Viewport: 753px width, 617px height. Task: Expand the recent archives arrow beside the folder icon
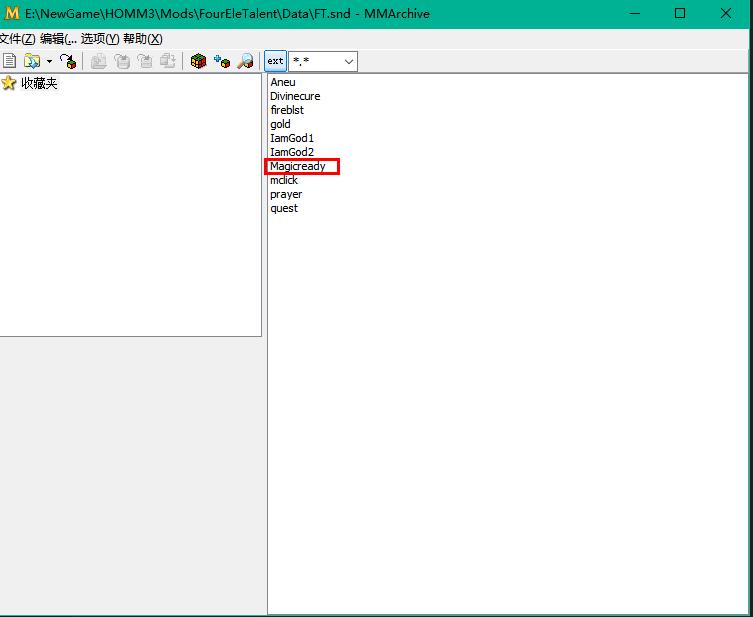(49, 61)
